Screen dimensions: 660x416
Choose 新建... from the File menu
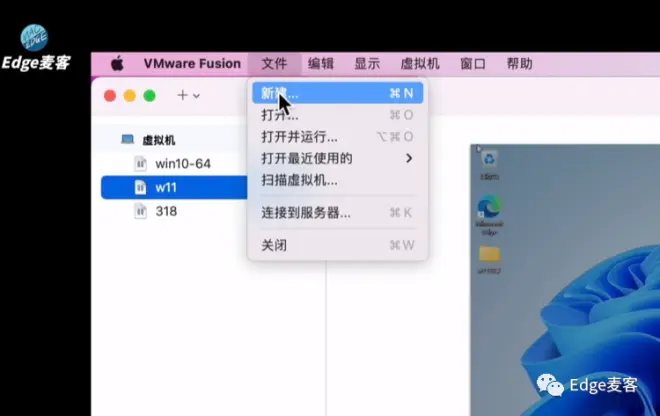(x=338, y=93)
